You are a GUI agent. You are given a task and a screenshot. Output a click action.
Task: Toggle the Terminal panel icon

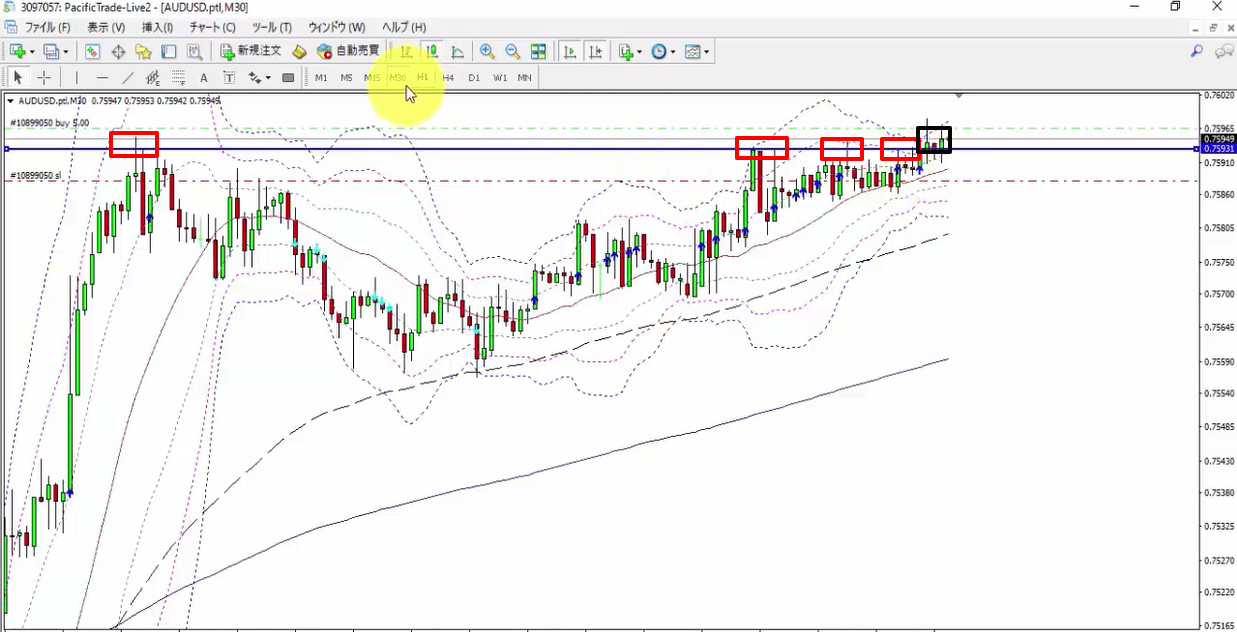tap(169, 51)
